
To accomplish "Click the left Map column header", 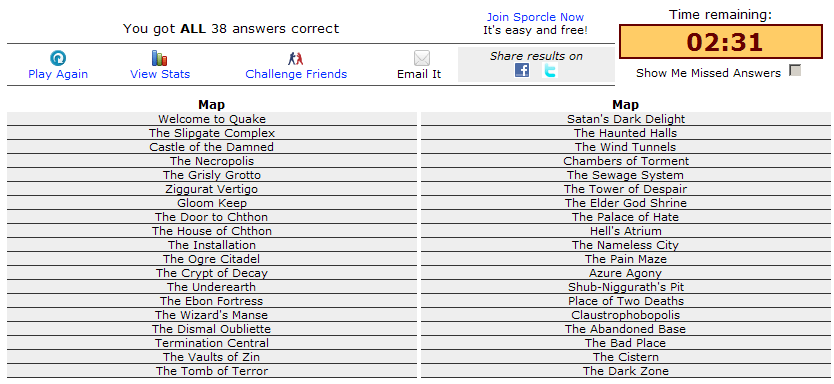I will [x=212, y=105].
